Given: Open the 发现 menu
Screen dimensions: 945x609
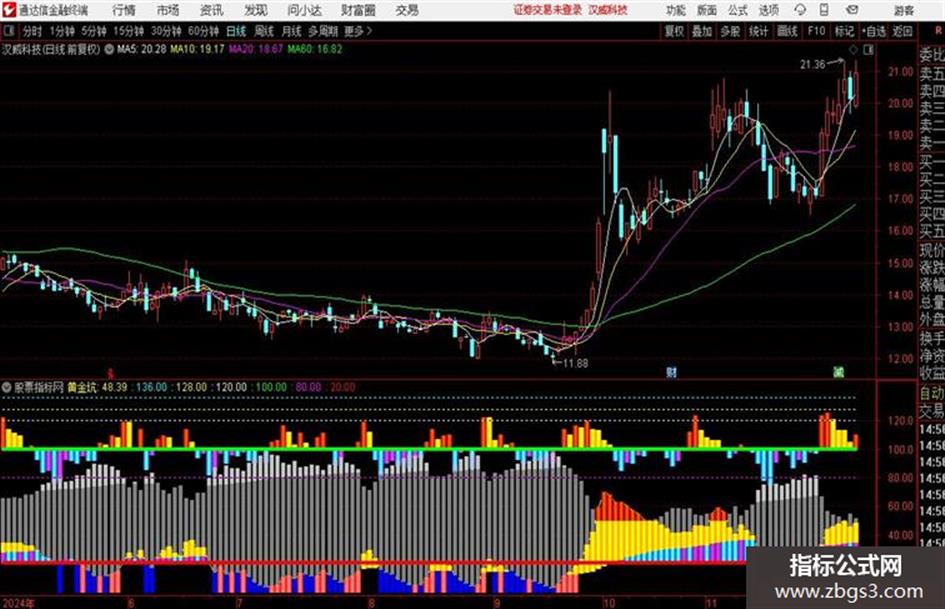Looking at the screenshot, I should tap(256, 10).
